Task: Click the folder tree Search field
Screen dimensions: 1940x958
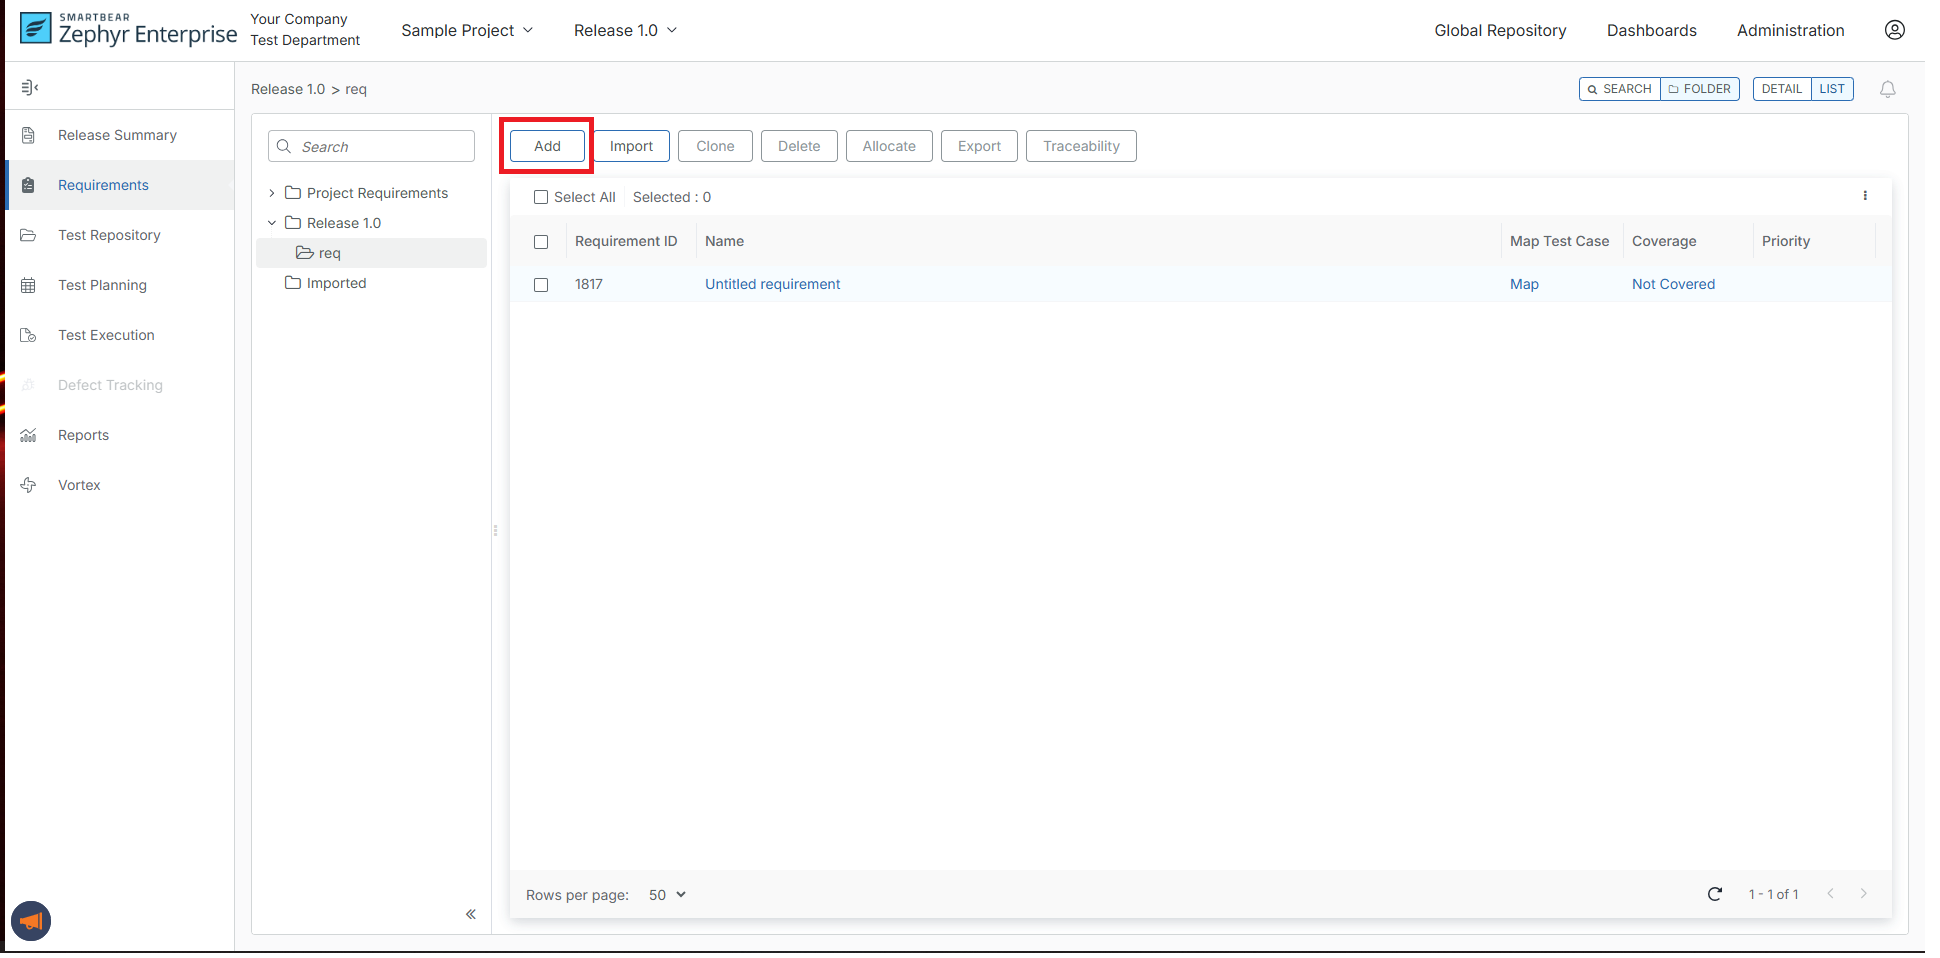Action: [x=383, y=147]
